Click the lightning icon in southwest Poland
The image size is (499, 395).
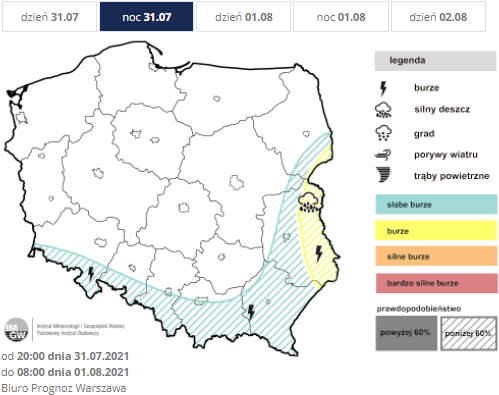tap(91, 274)
